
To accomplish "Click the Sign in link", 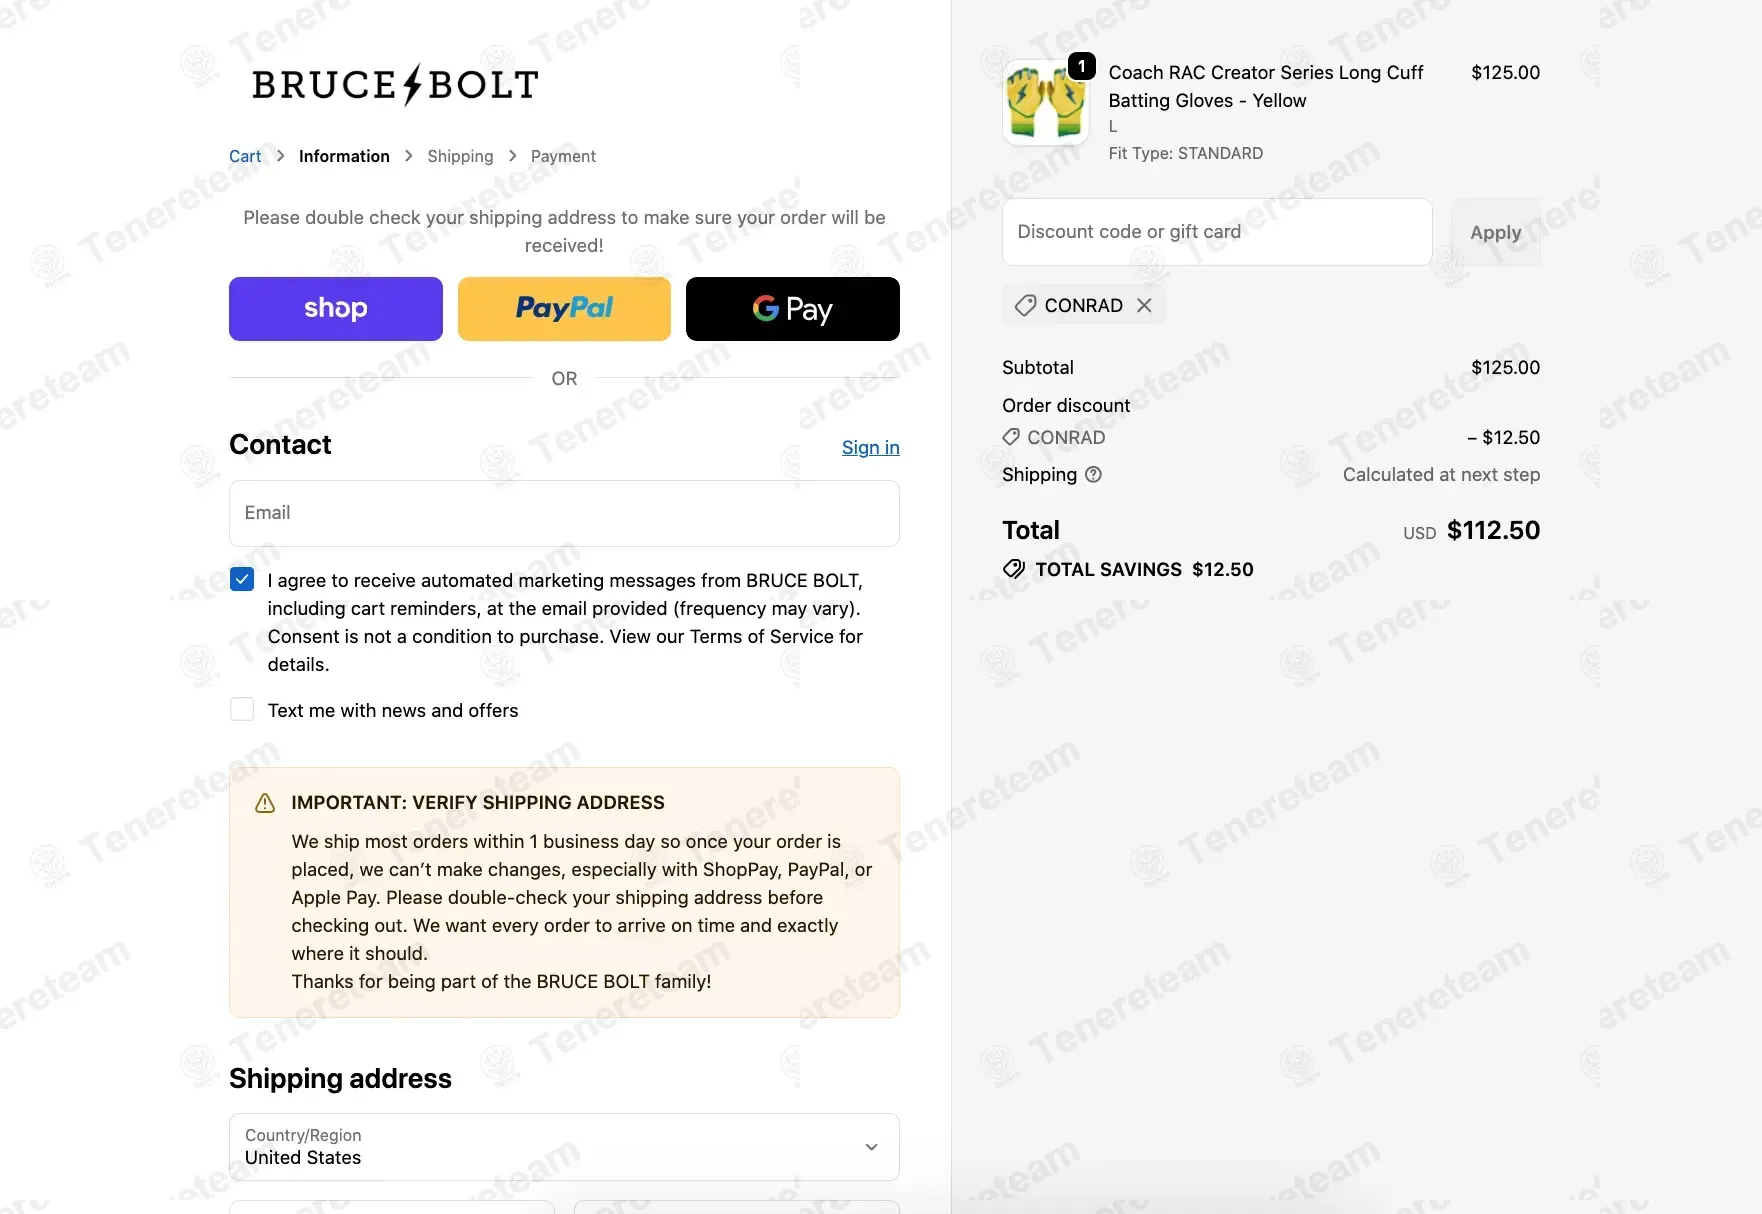I will [870, 448].
